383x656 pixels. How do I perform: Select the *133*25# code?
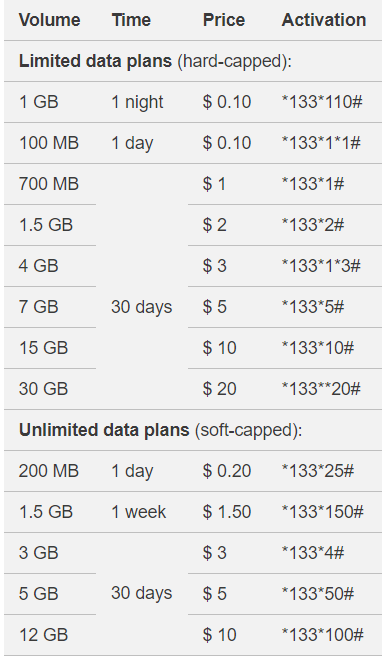[318, 471]
